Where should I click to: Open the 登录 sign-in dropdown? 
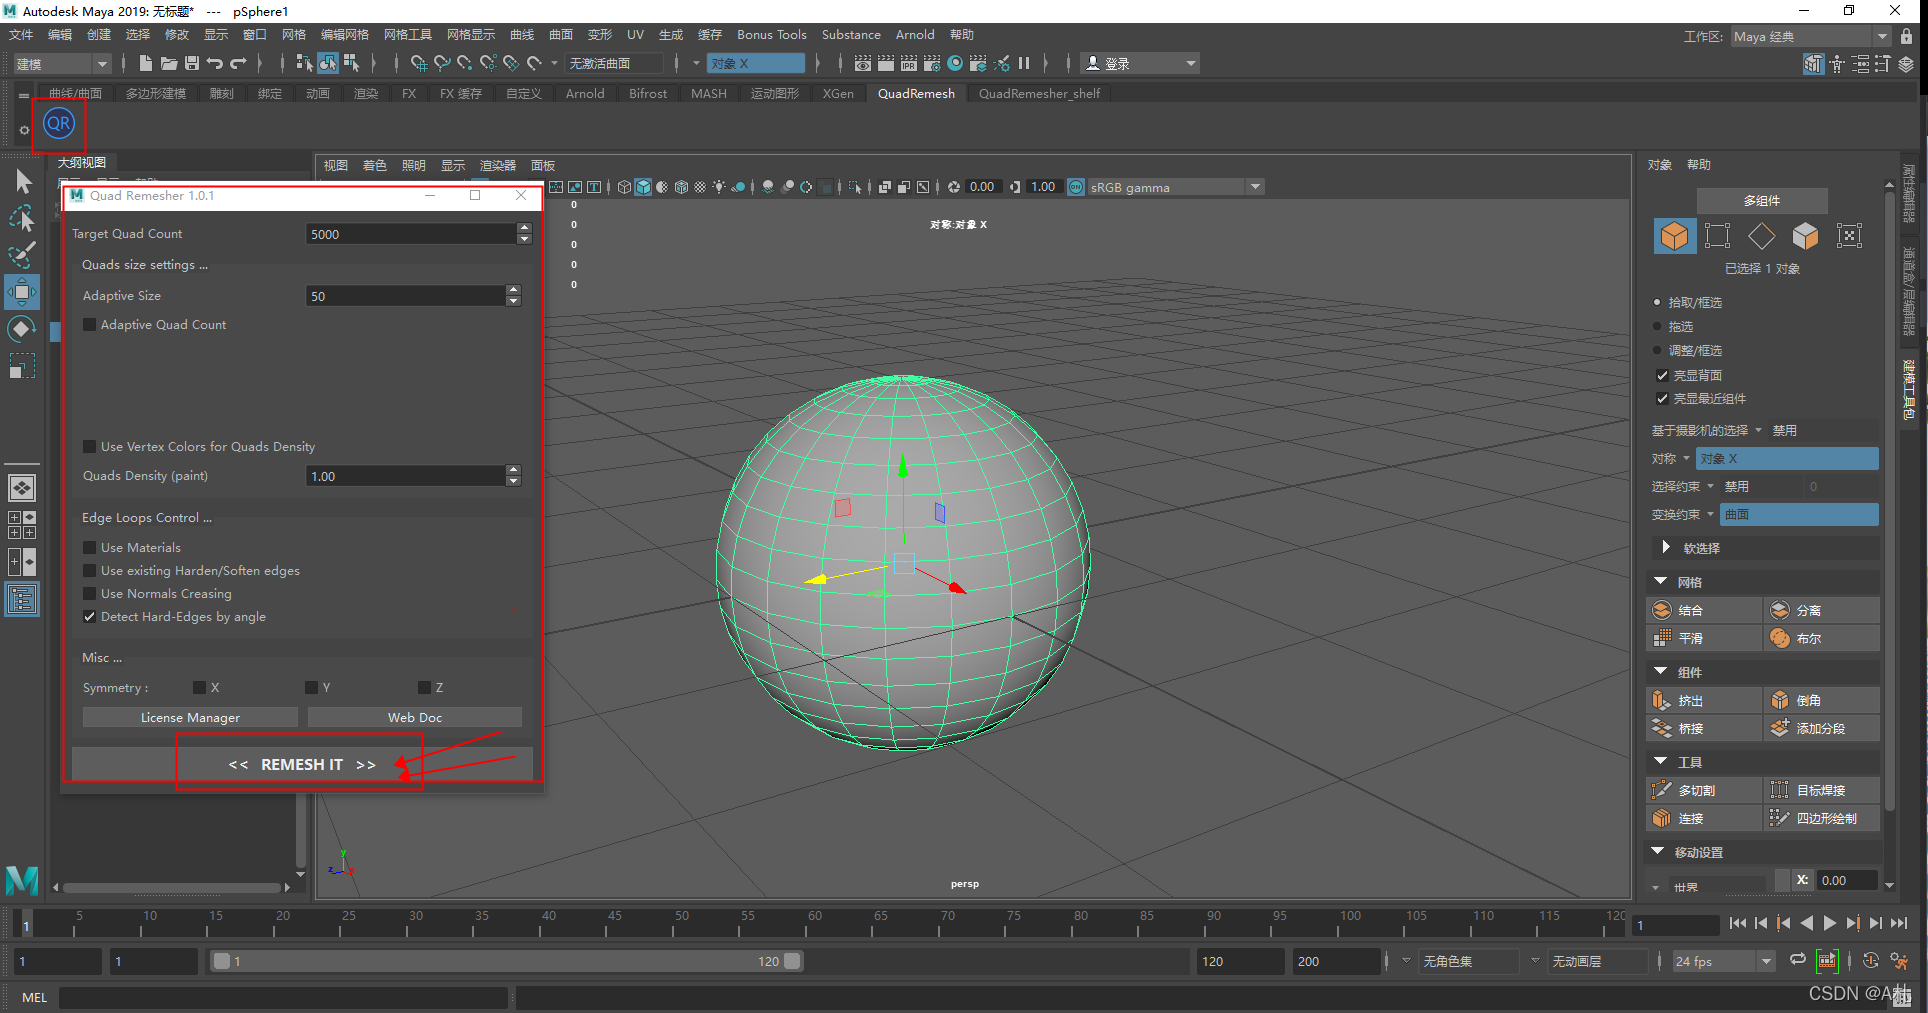(1140, 63)
